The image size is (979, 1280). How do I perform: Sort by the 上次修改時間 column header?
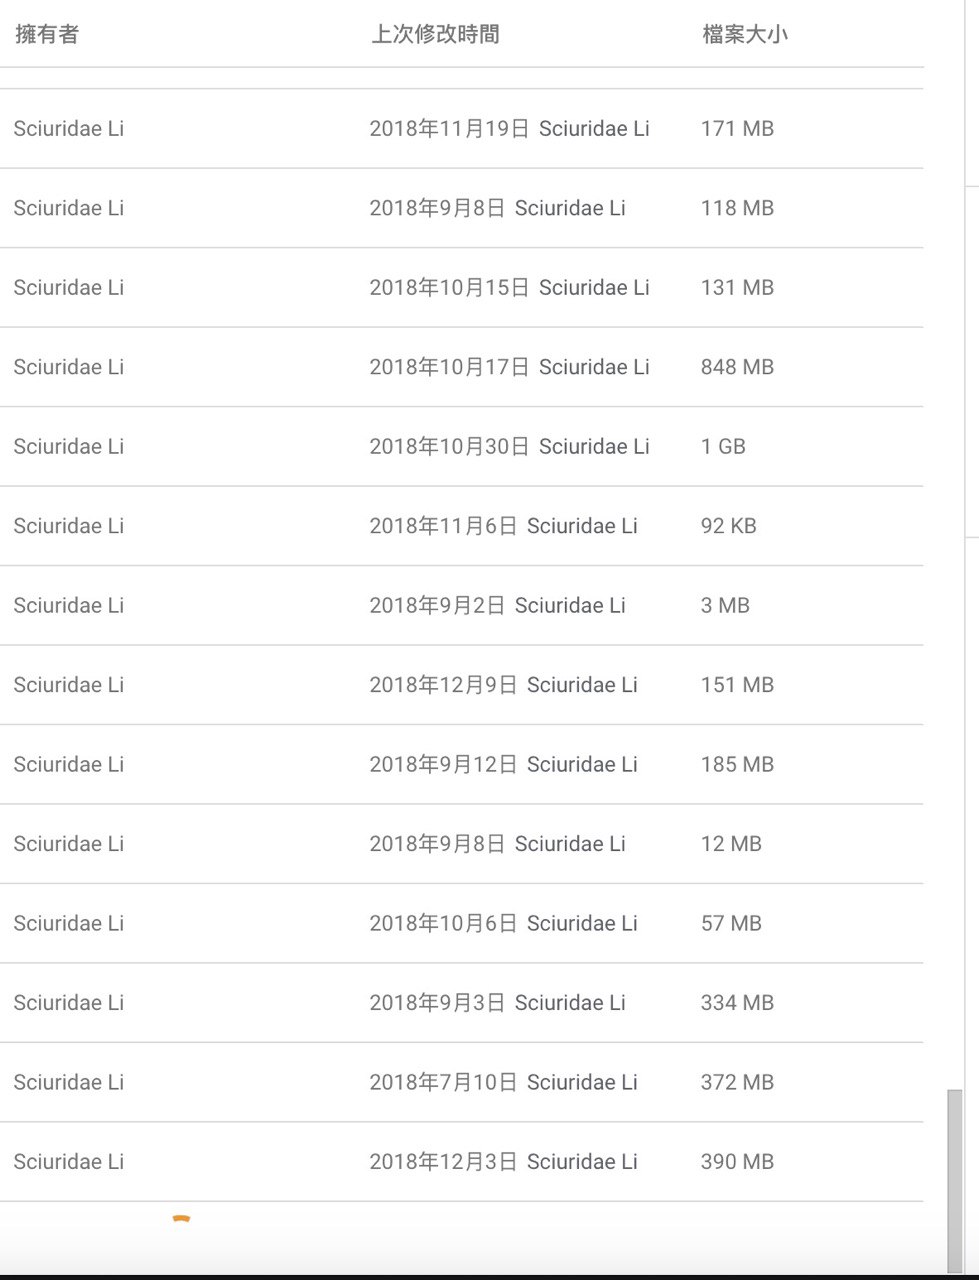435,34
